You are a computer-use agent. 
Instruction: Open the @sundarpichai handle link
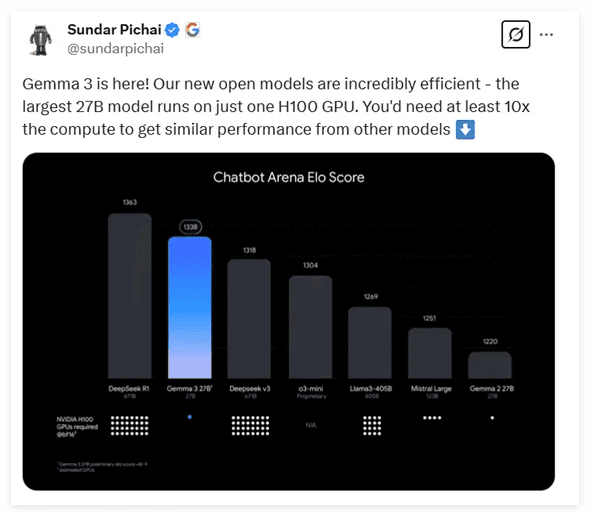click(x=116, y=49)
